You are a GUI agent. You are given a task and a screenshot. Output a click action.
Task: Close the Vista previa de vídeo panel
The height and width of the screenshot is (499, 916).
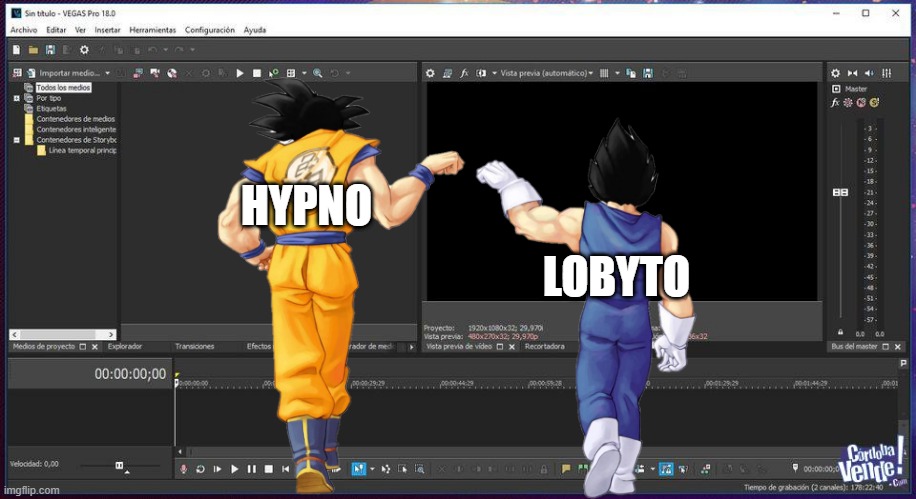click(512, 347)
